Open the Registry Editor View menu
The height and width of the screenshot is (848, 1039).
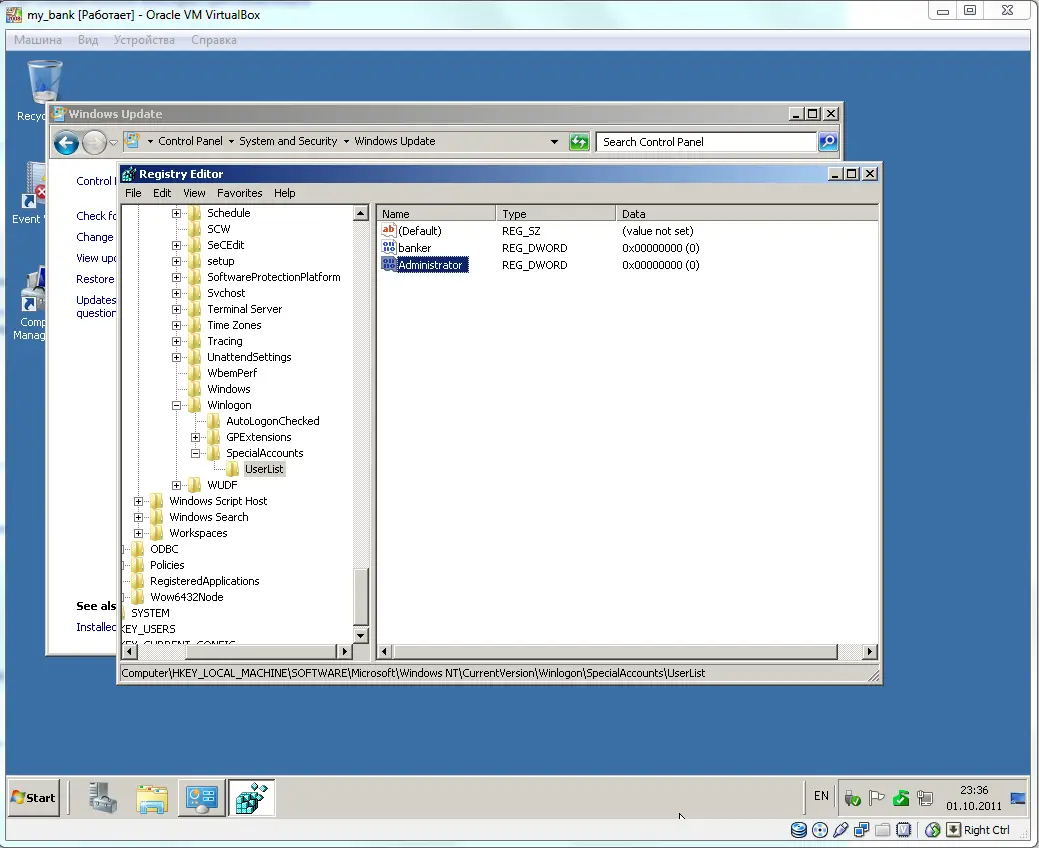coord(194,193)
